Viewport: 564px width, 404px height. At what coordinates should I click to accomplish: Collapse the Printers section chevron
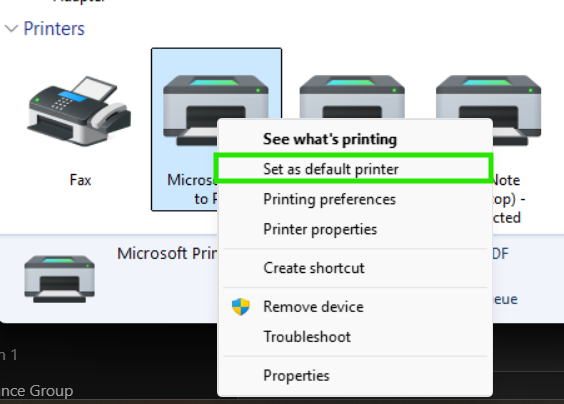(x=12, y=28)
